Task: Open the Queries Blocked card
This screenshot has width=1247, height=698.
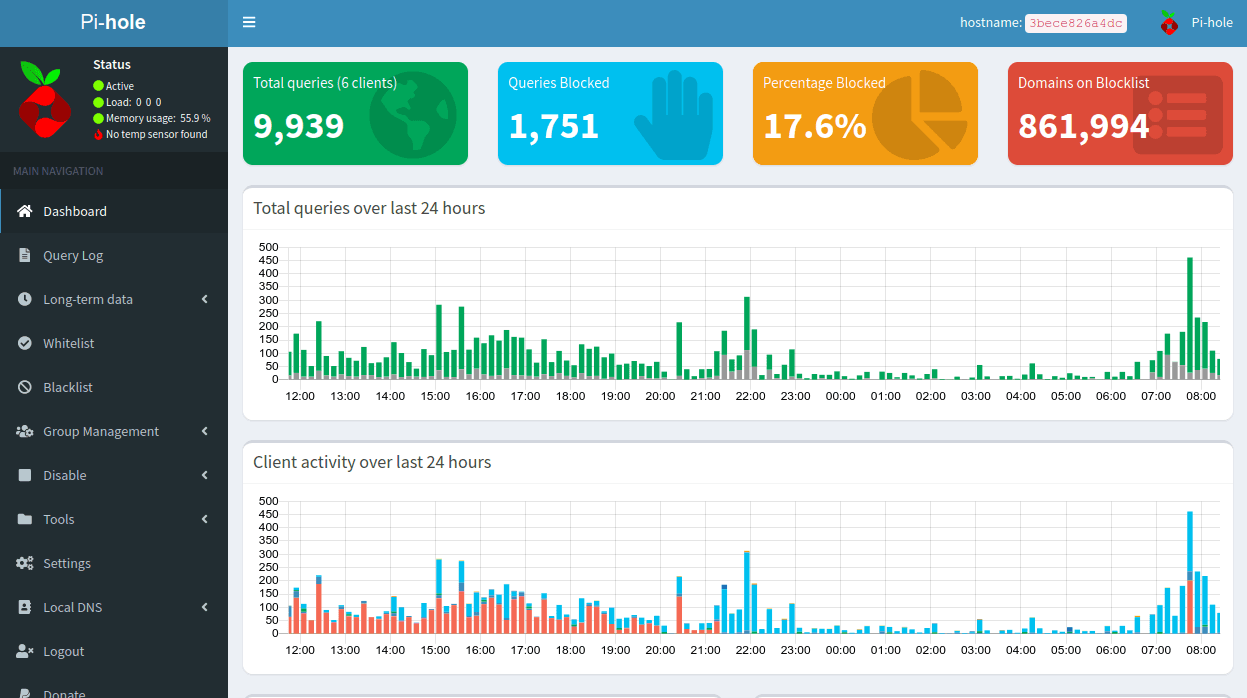Action: pyautogui.click(x=610, y=113)
